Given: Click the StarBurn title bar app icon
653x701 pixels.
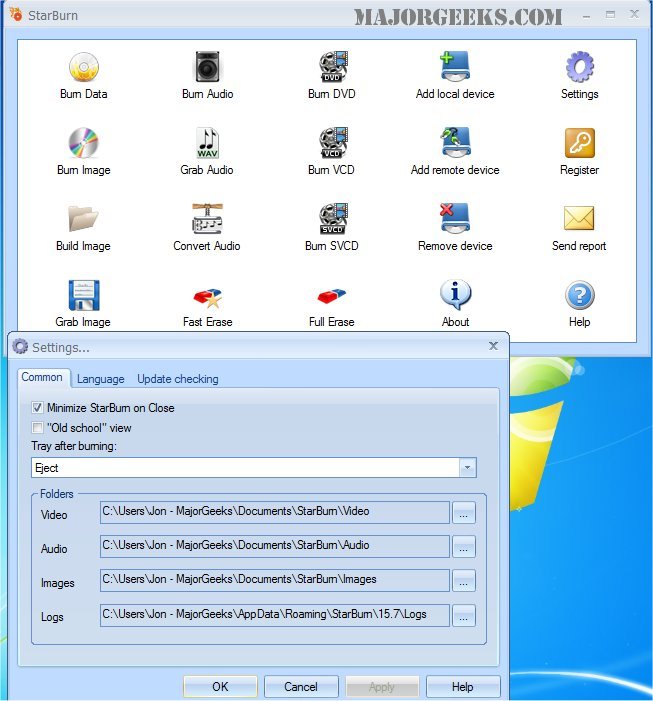Looking at the screenshot, I should click(x=16, y=14).
